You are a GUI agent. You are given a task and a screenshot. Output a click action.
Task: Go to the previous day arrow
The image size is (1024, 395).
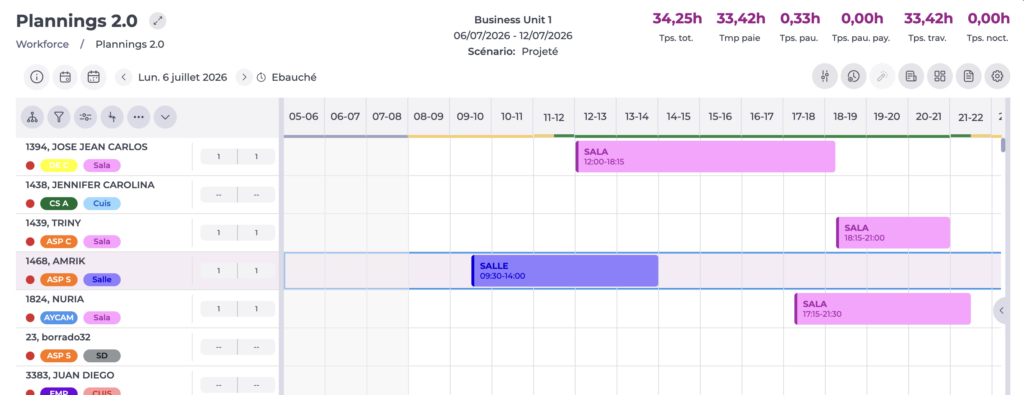(x=124, y=77)
